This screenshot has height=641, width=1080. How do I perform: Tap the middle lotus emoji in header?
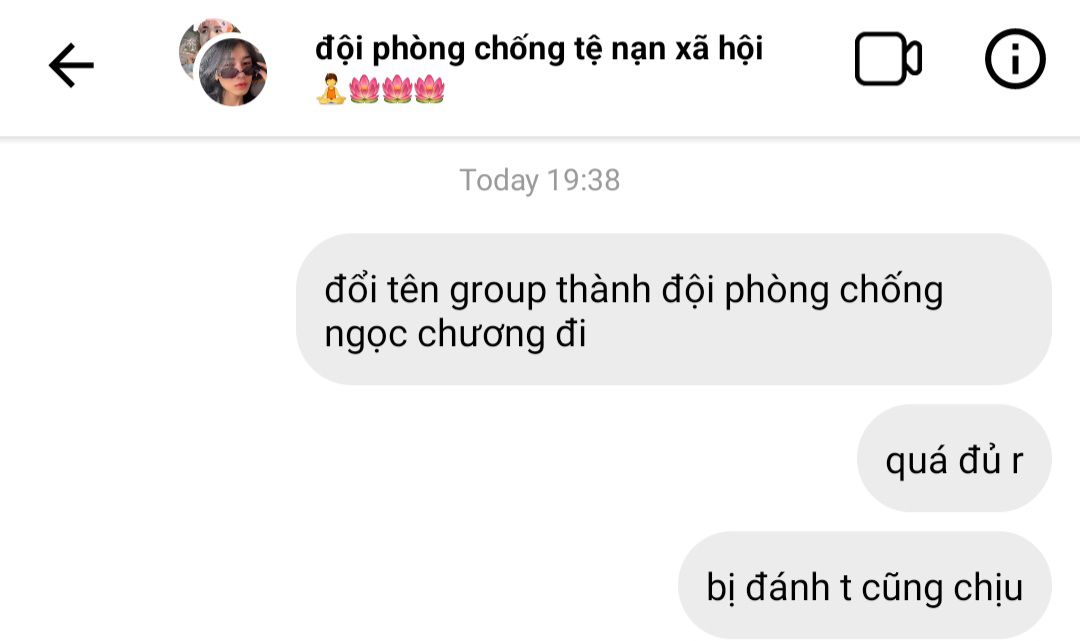click(397, 90)
